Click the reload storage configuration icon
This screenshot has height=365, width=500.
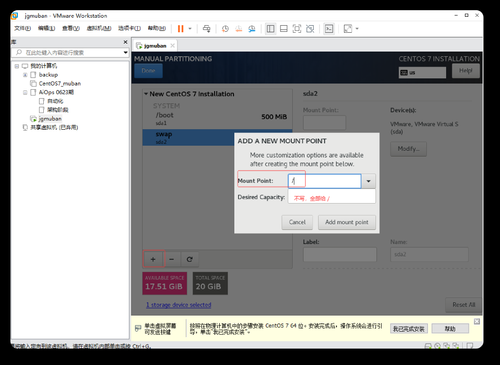pos(190,259)
